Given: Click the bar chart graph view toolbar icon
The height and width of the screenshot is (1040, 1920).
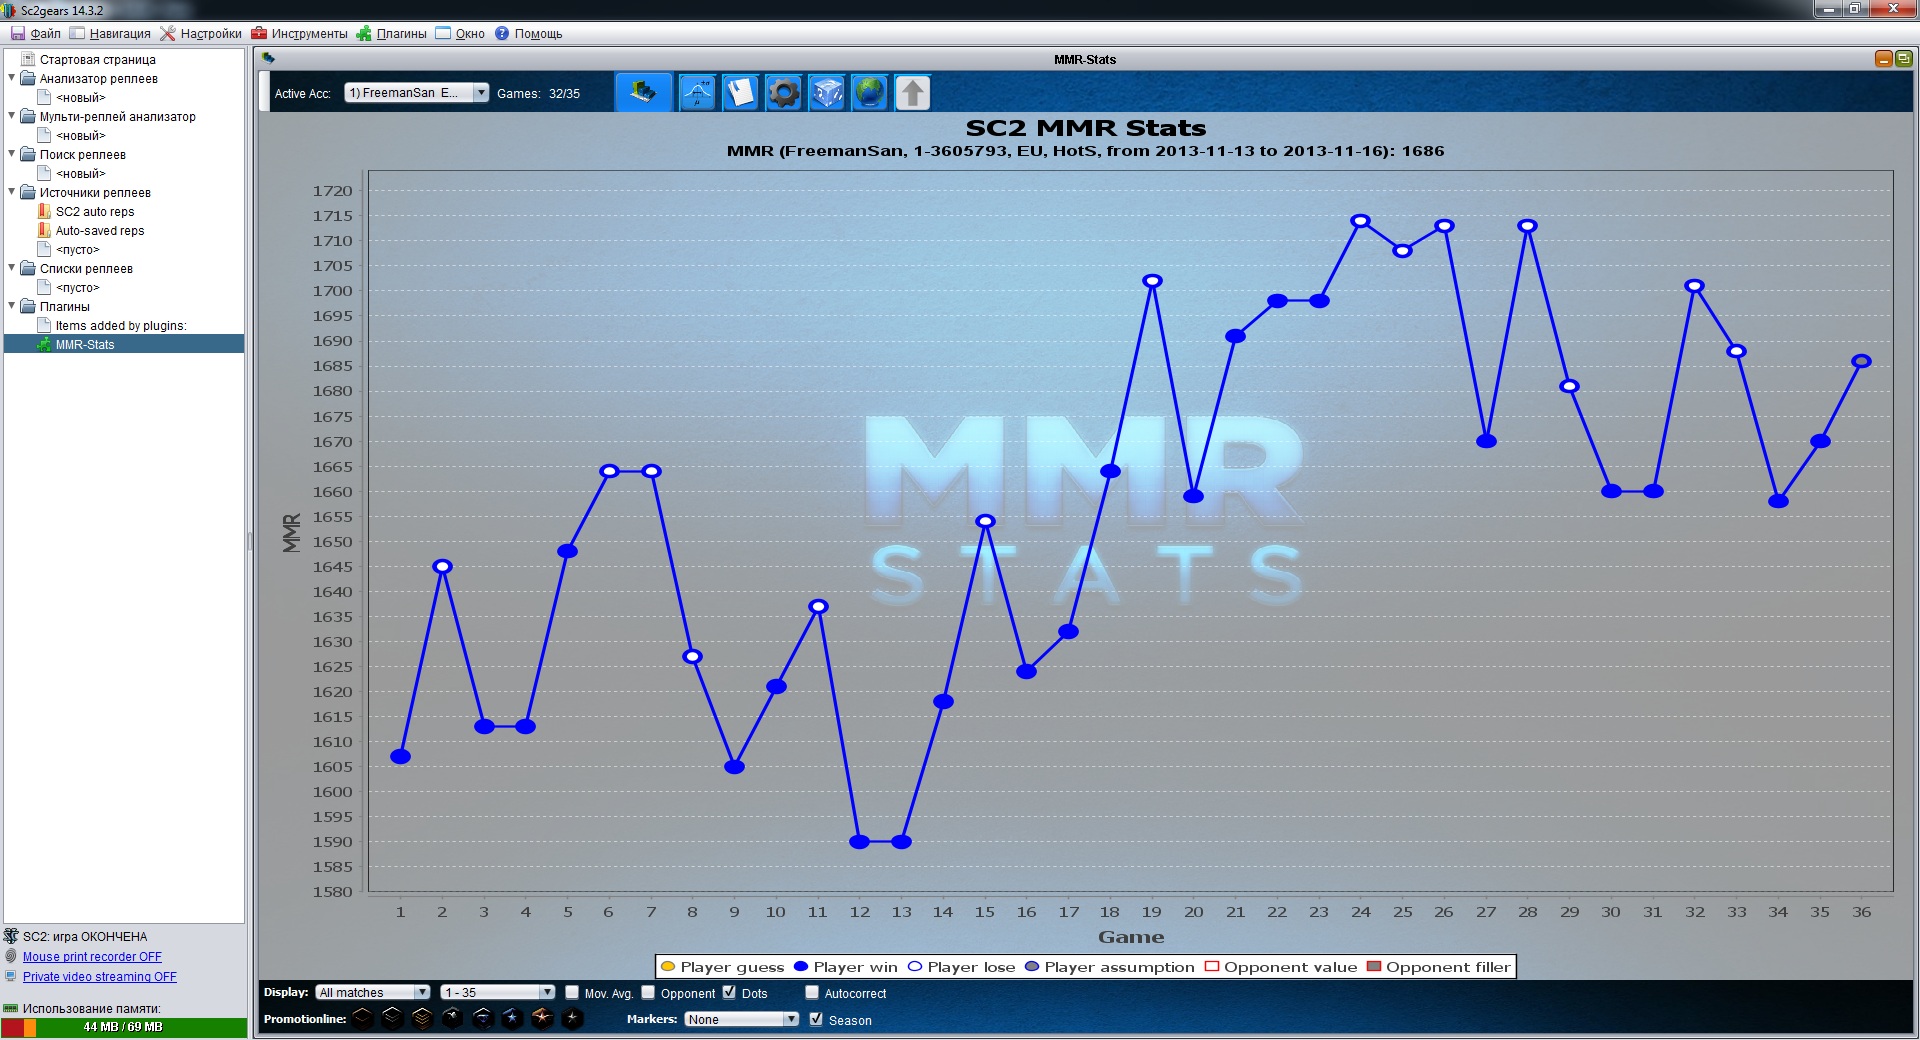Looking at the screenshot, I should tap(643, 93).
